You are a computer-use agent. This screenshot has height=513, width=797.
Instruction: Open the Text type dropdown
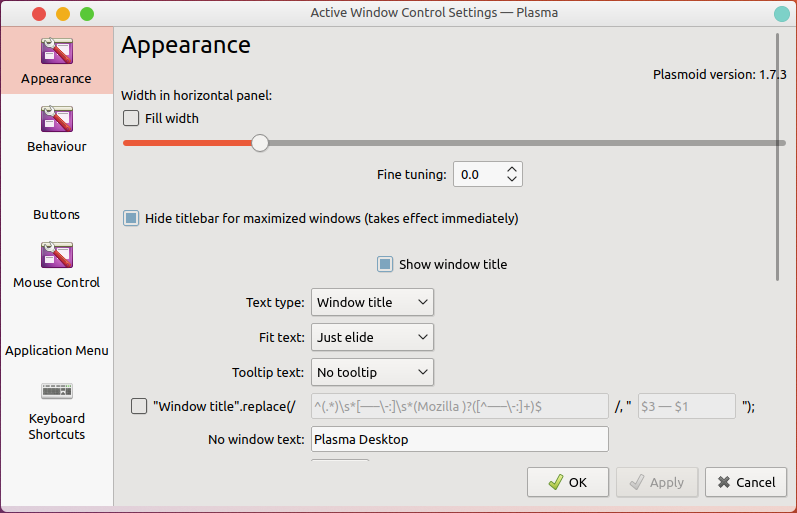372,302
